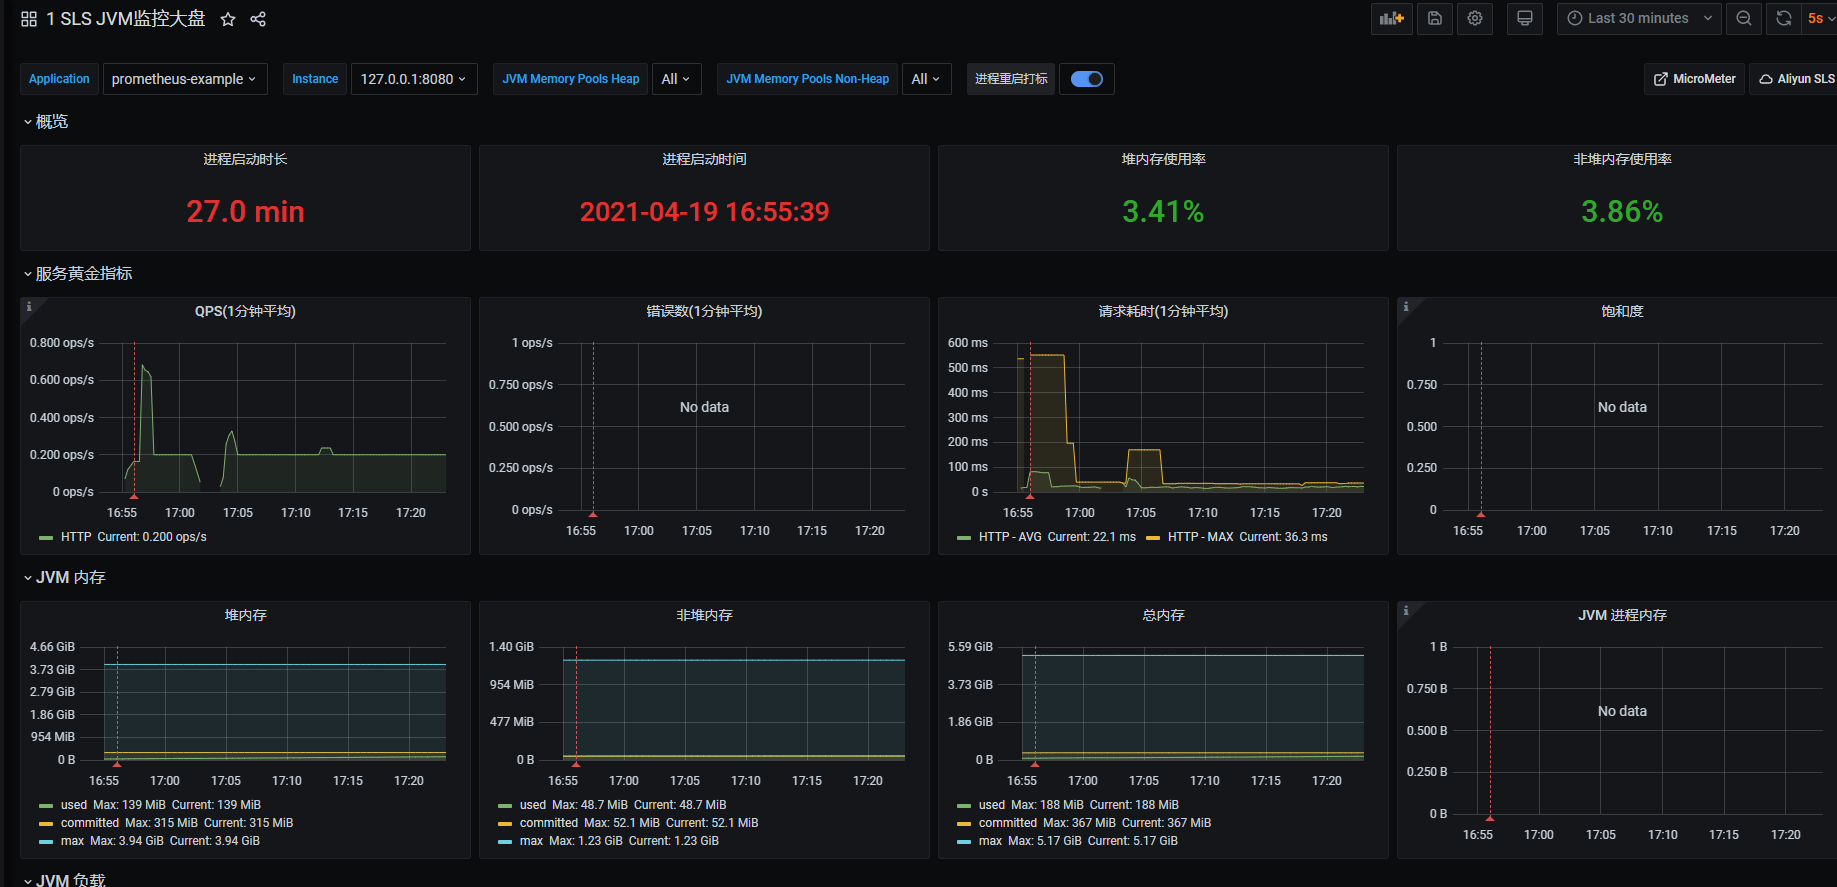The height and width of the screenshot is (887, 1837).
Task: Open dashboard settings gear
Action: tap(1475, 19)
